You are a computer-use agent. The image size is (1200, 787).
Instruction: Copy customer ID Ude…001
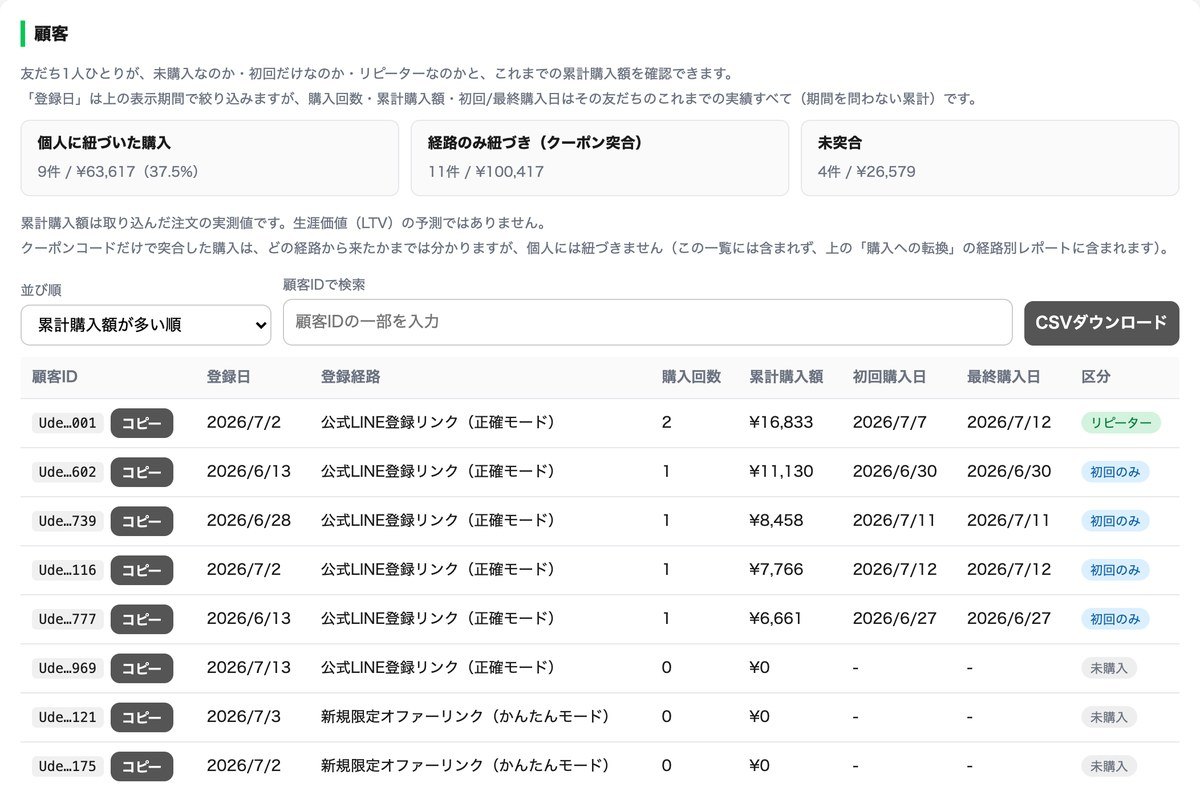[142, 423]
